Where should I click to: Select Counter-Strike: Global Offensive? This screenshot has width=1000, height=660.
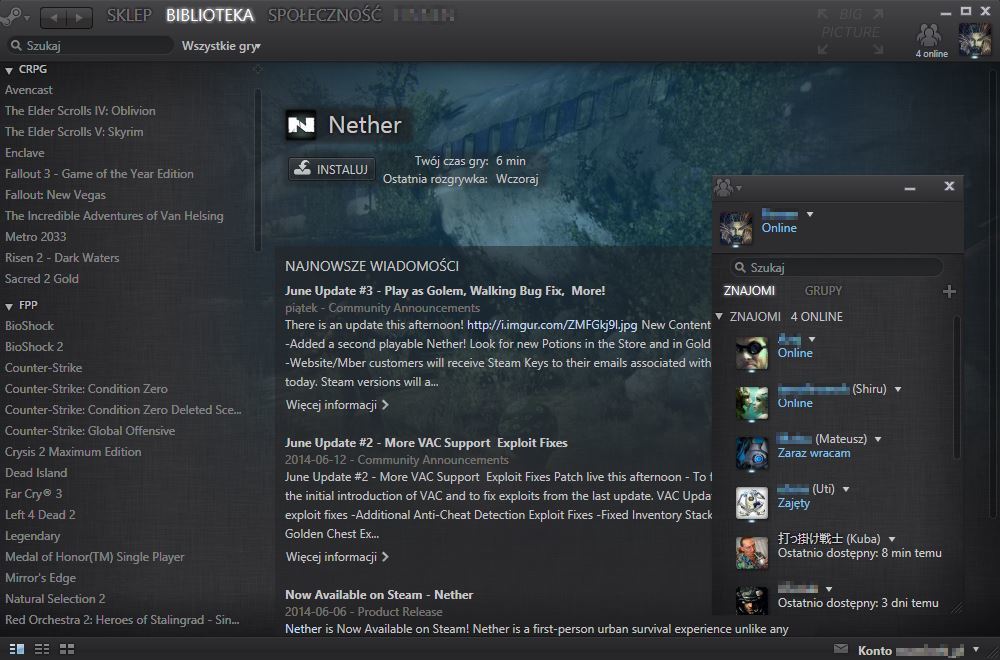(x=90, y=431)
